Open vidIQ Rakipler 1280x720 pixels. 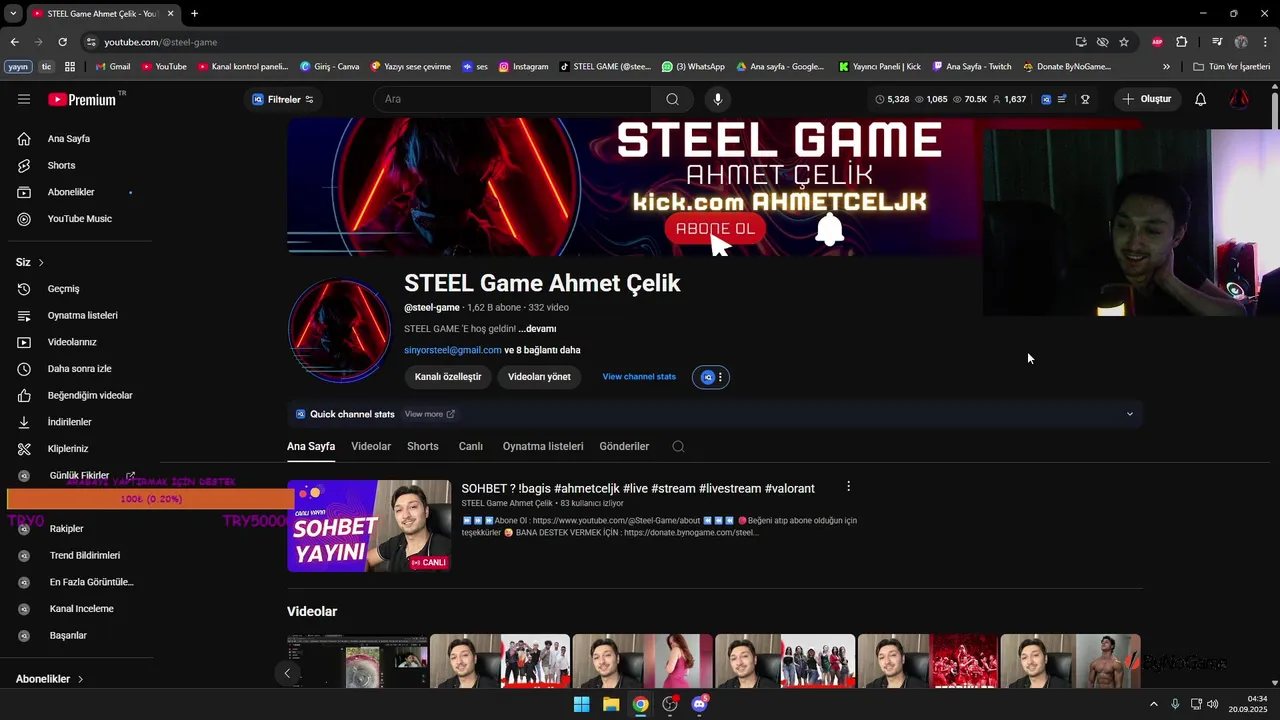[66, 529]
